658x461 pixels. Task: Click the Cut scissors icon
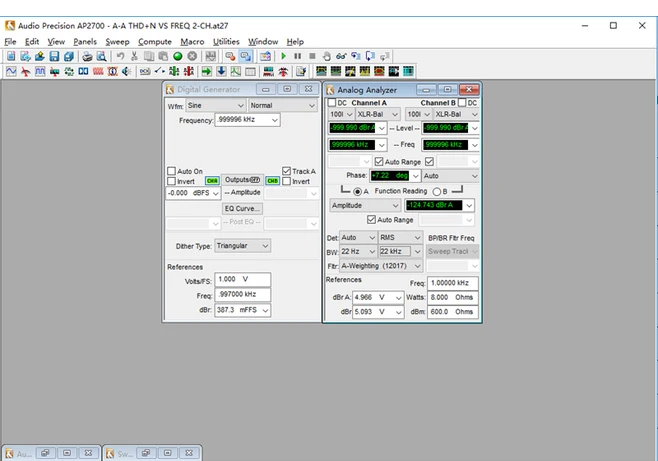click(x=134, y=56)
